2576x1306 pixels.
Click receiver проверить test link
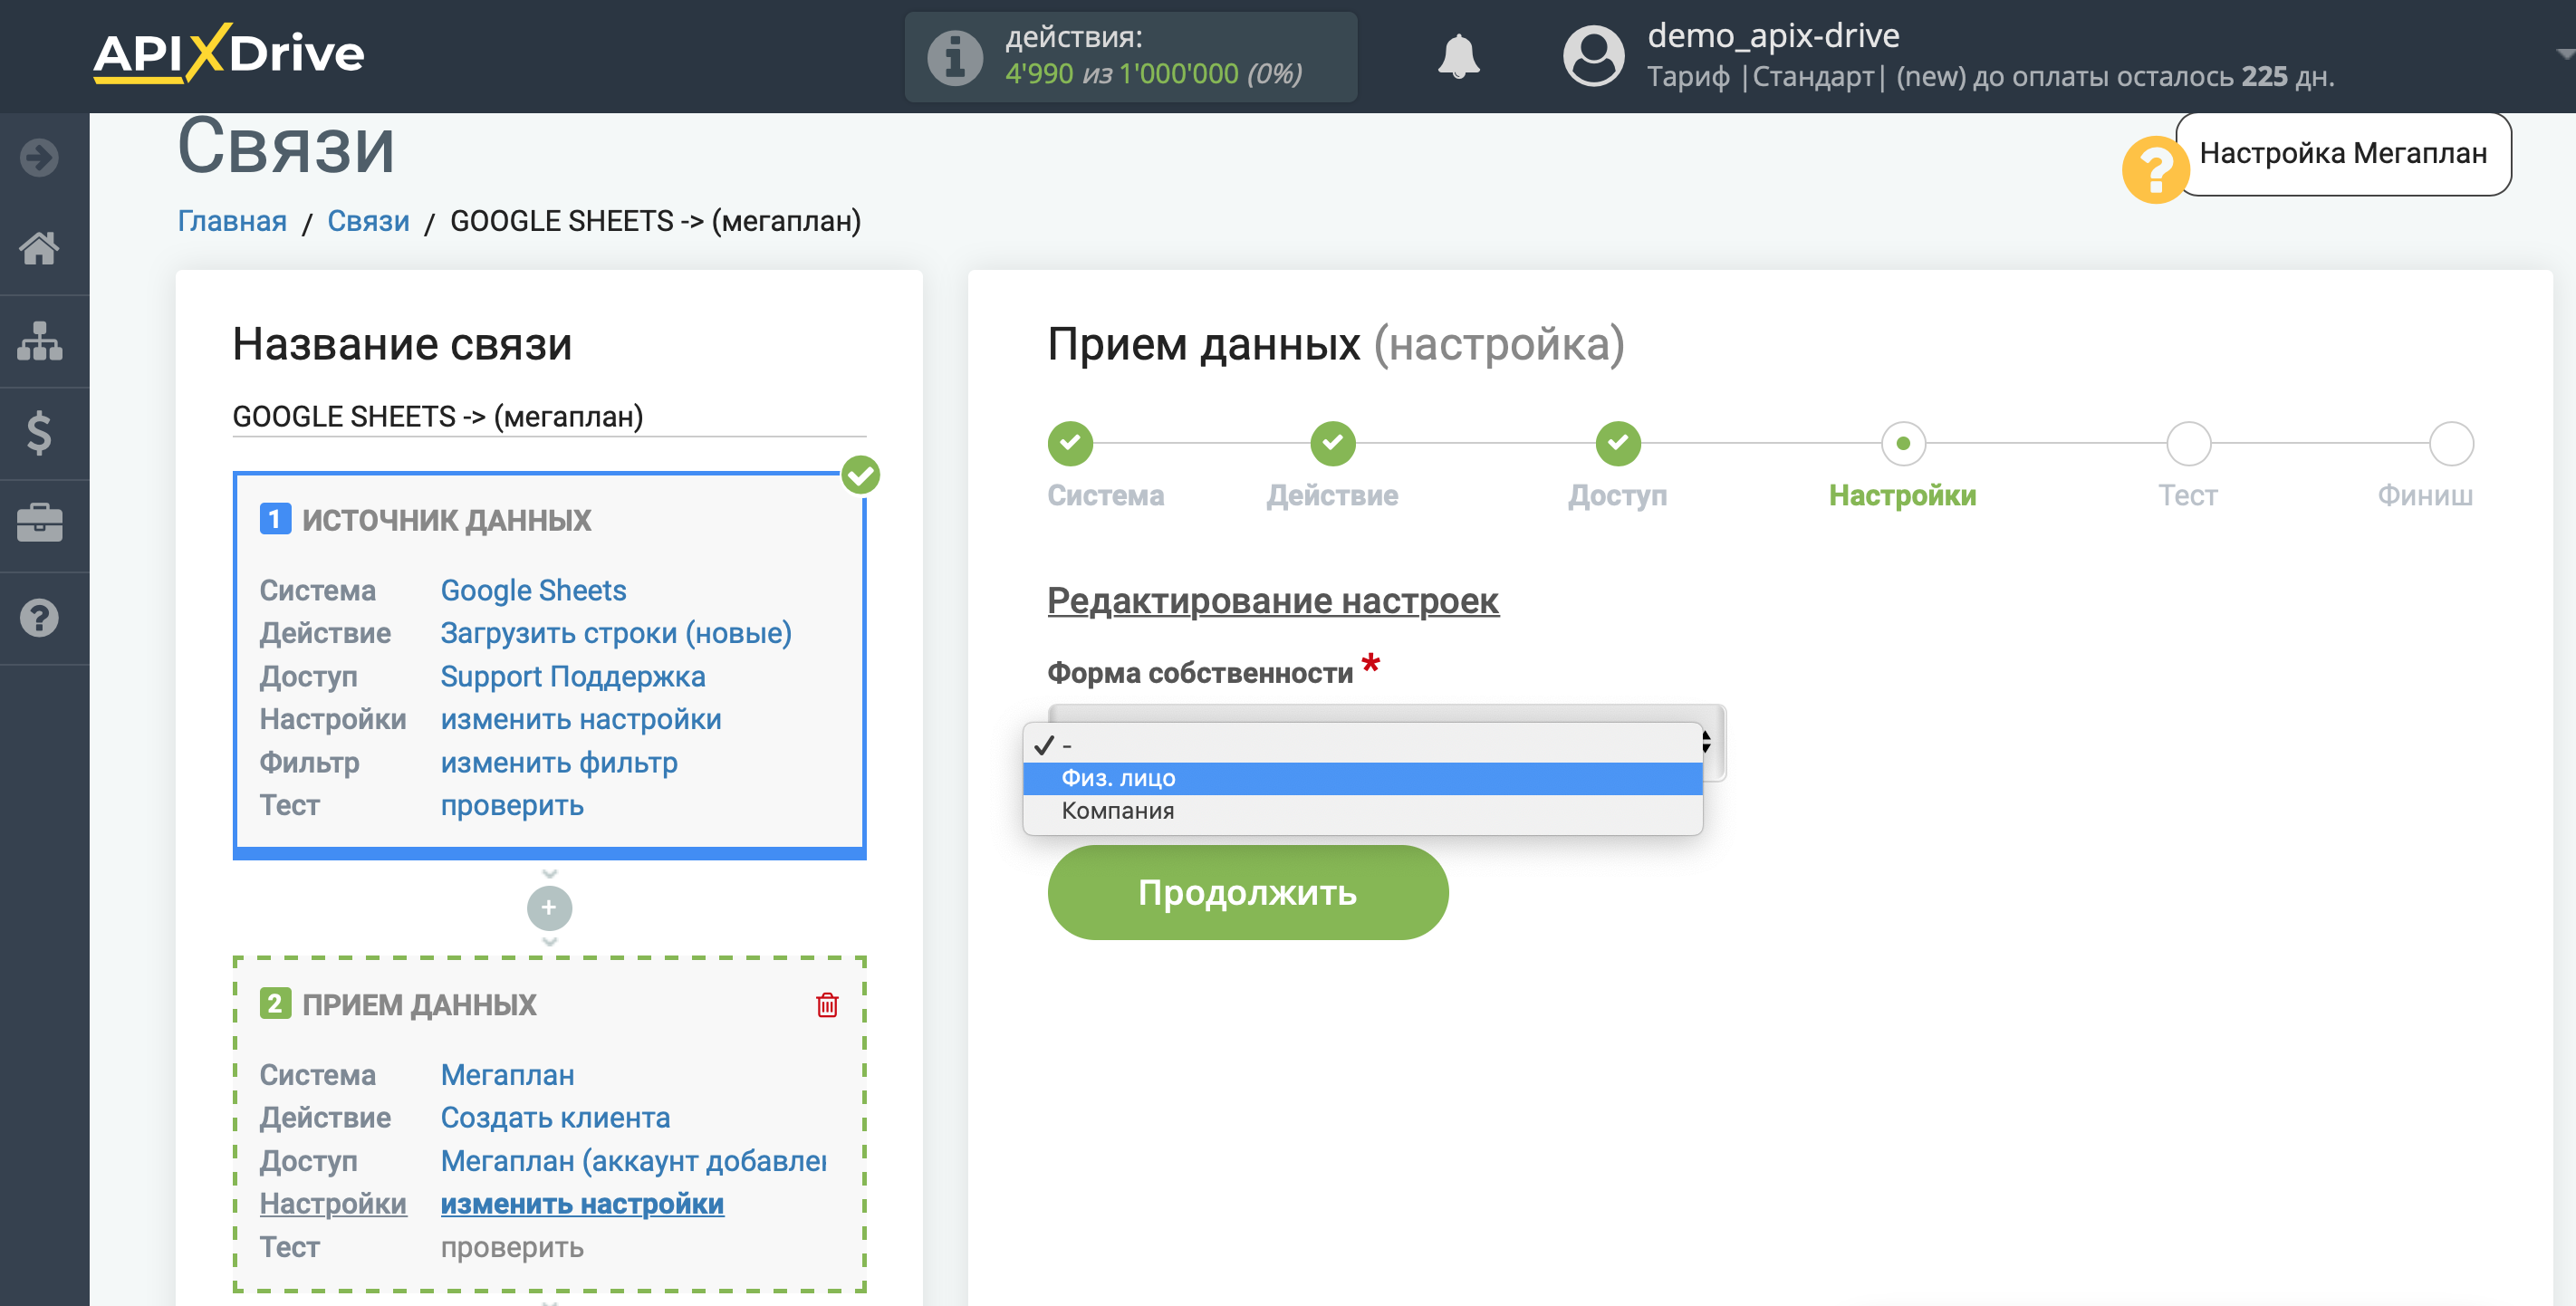click(x=512, y=1247)
